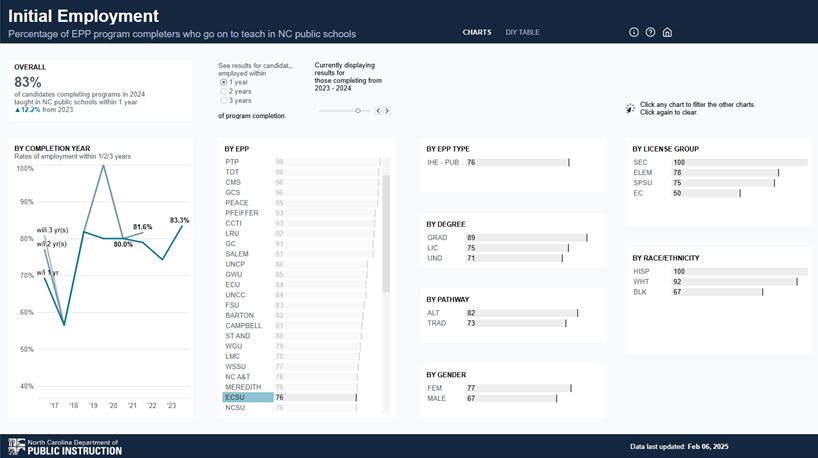Choose the 3 years employment option
Image resolution: width=818 pixels, height=458 pixels.
223,100
